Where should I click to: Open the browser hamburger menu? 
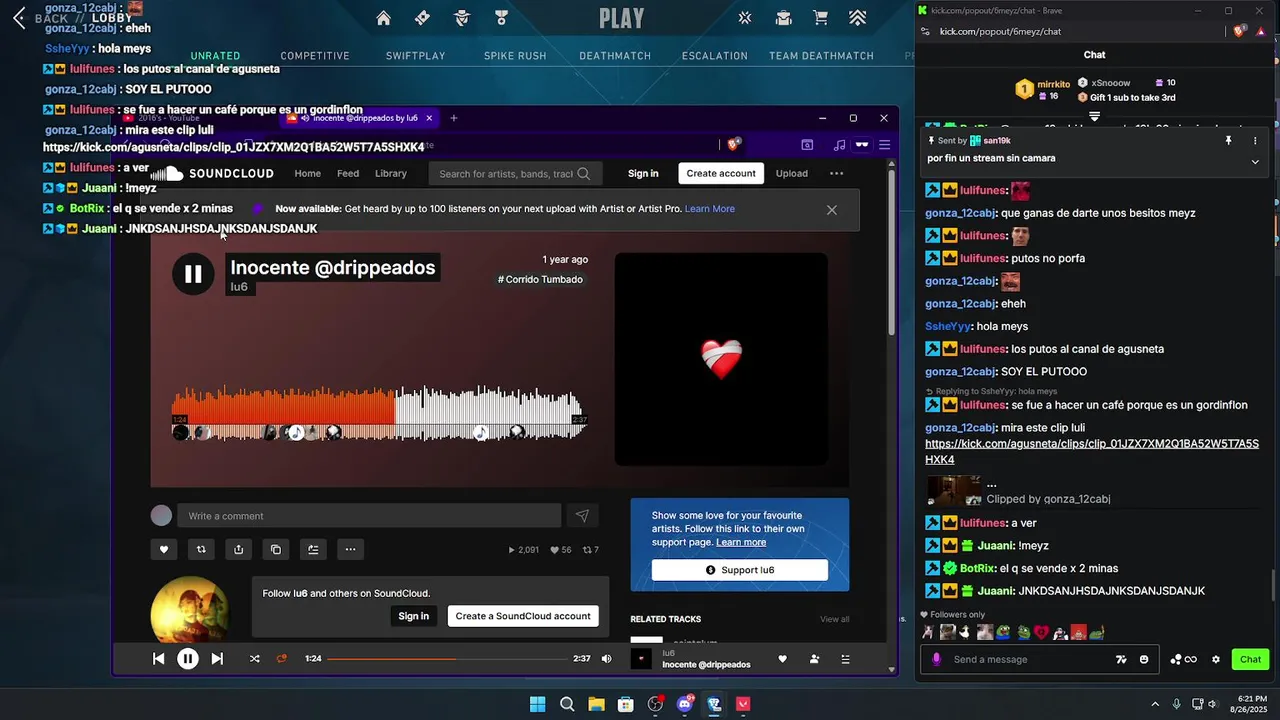pos(884,145)
